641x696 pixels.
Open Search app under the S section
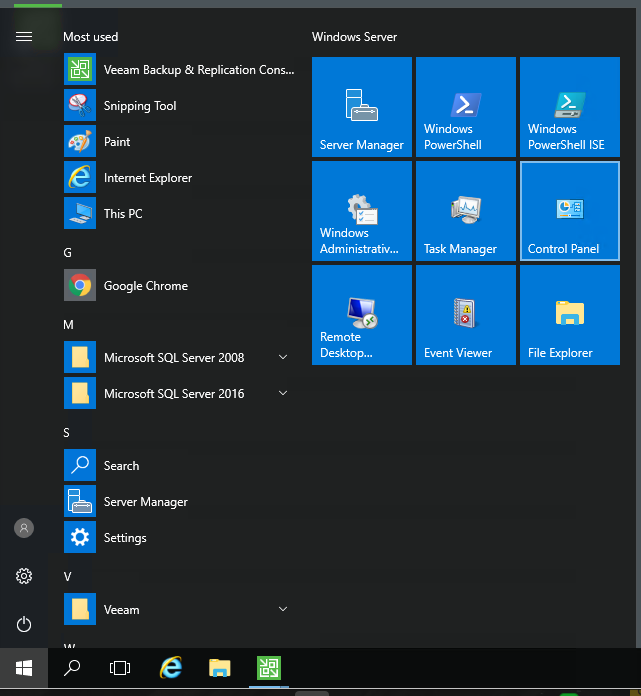179,465
